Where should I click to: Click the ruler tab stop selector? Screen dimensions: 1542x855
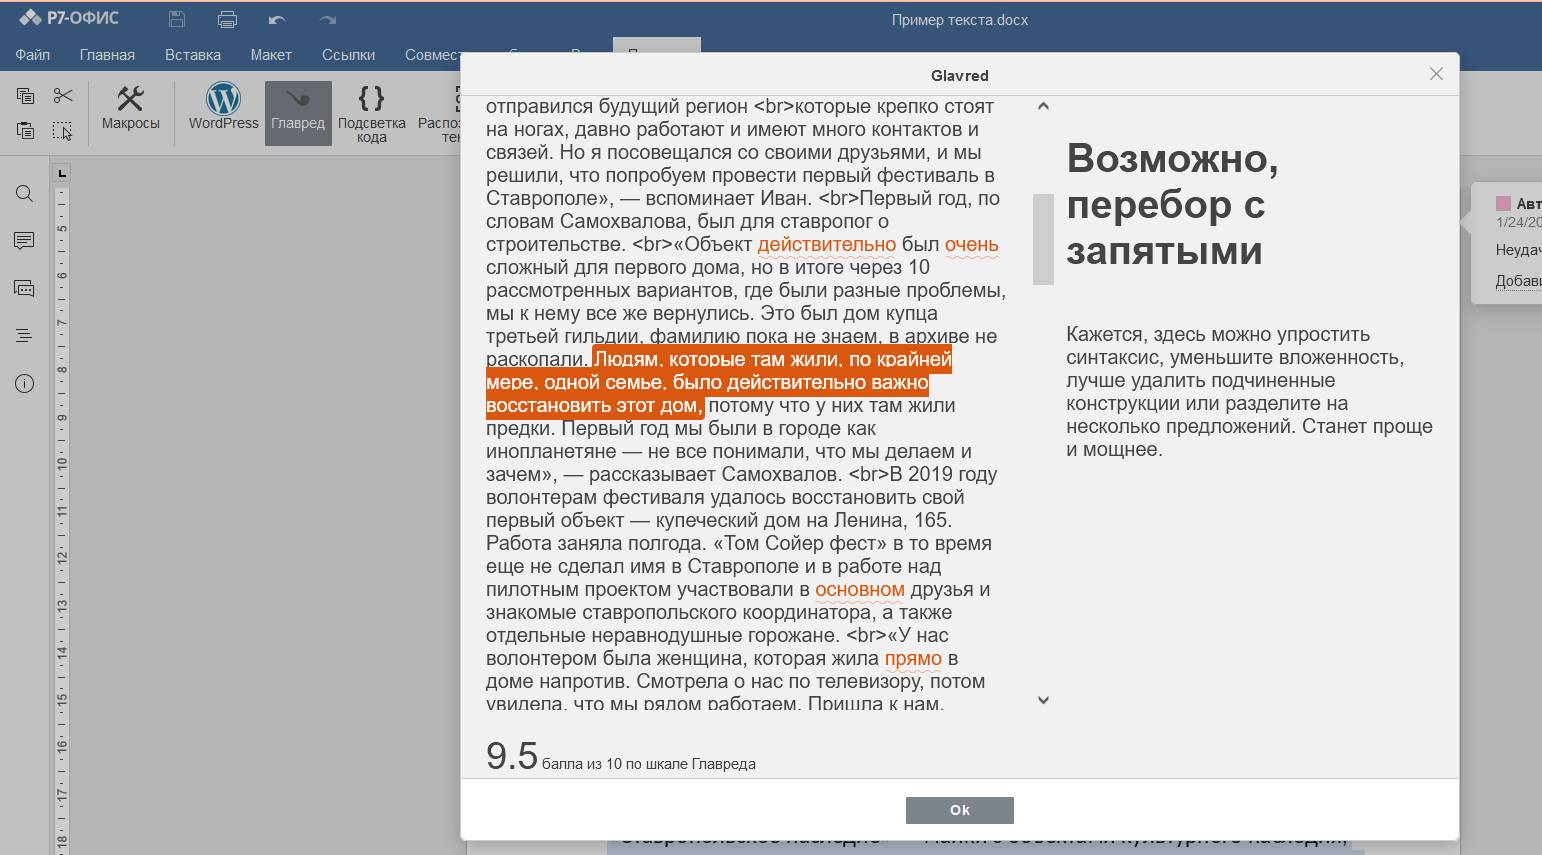click(62, 173)
